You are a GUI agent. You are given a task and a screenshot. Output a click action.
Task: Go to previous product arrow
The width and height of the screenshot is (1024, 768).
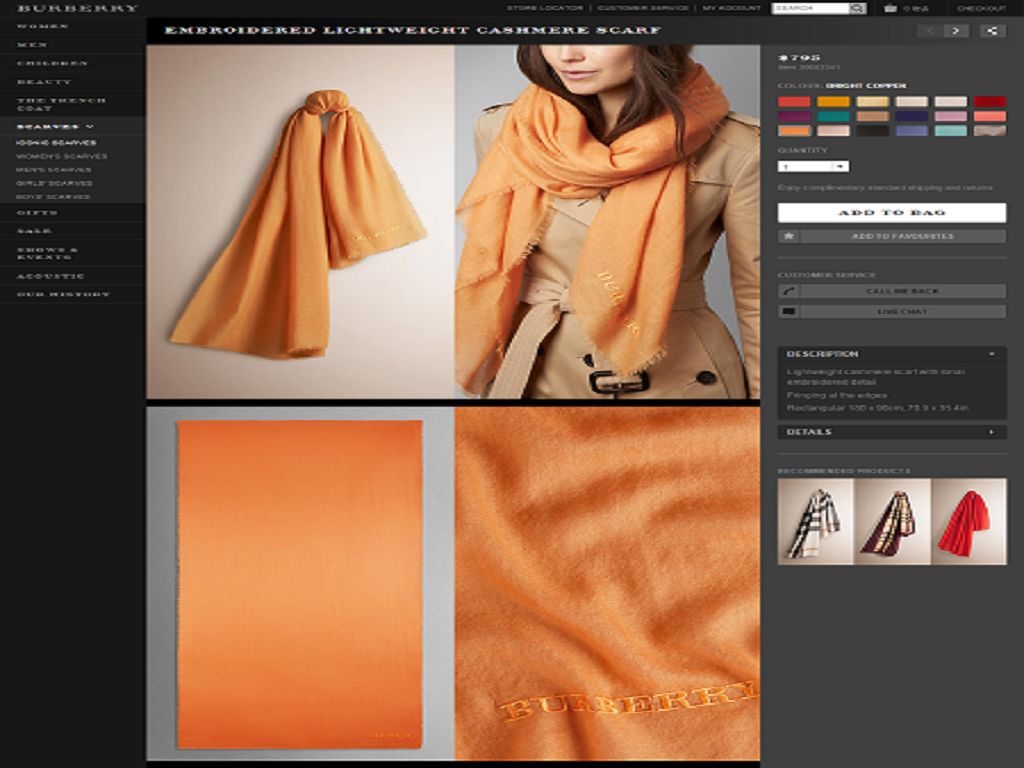tap(930, 31)
